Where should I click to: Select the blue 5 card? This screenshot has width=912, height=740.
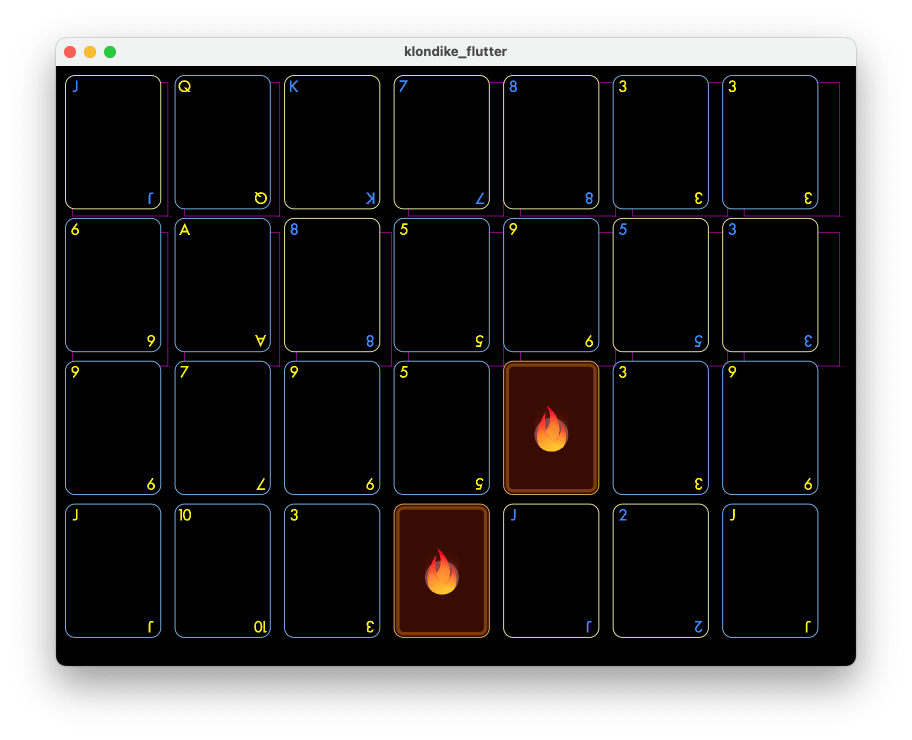pos(661,285)
